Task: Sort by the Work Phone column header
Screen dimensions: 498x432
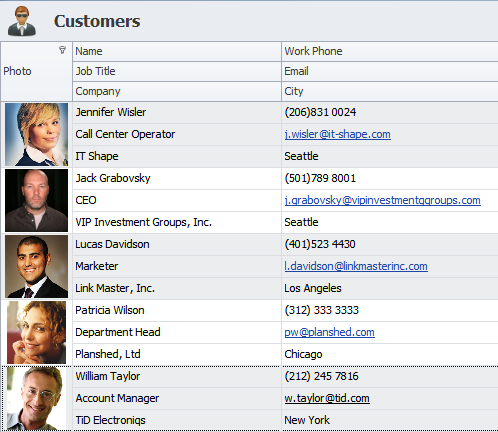Action: coord(390,51)
